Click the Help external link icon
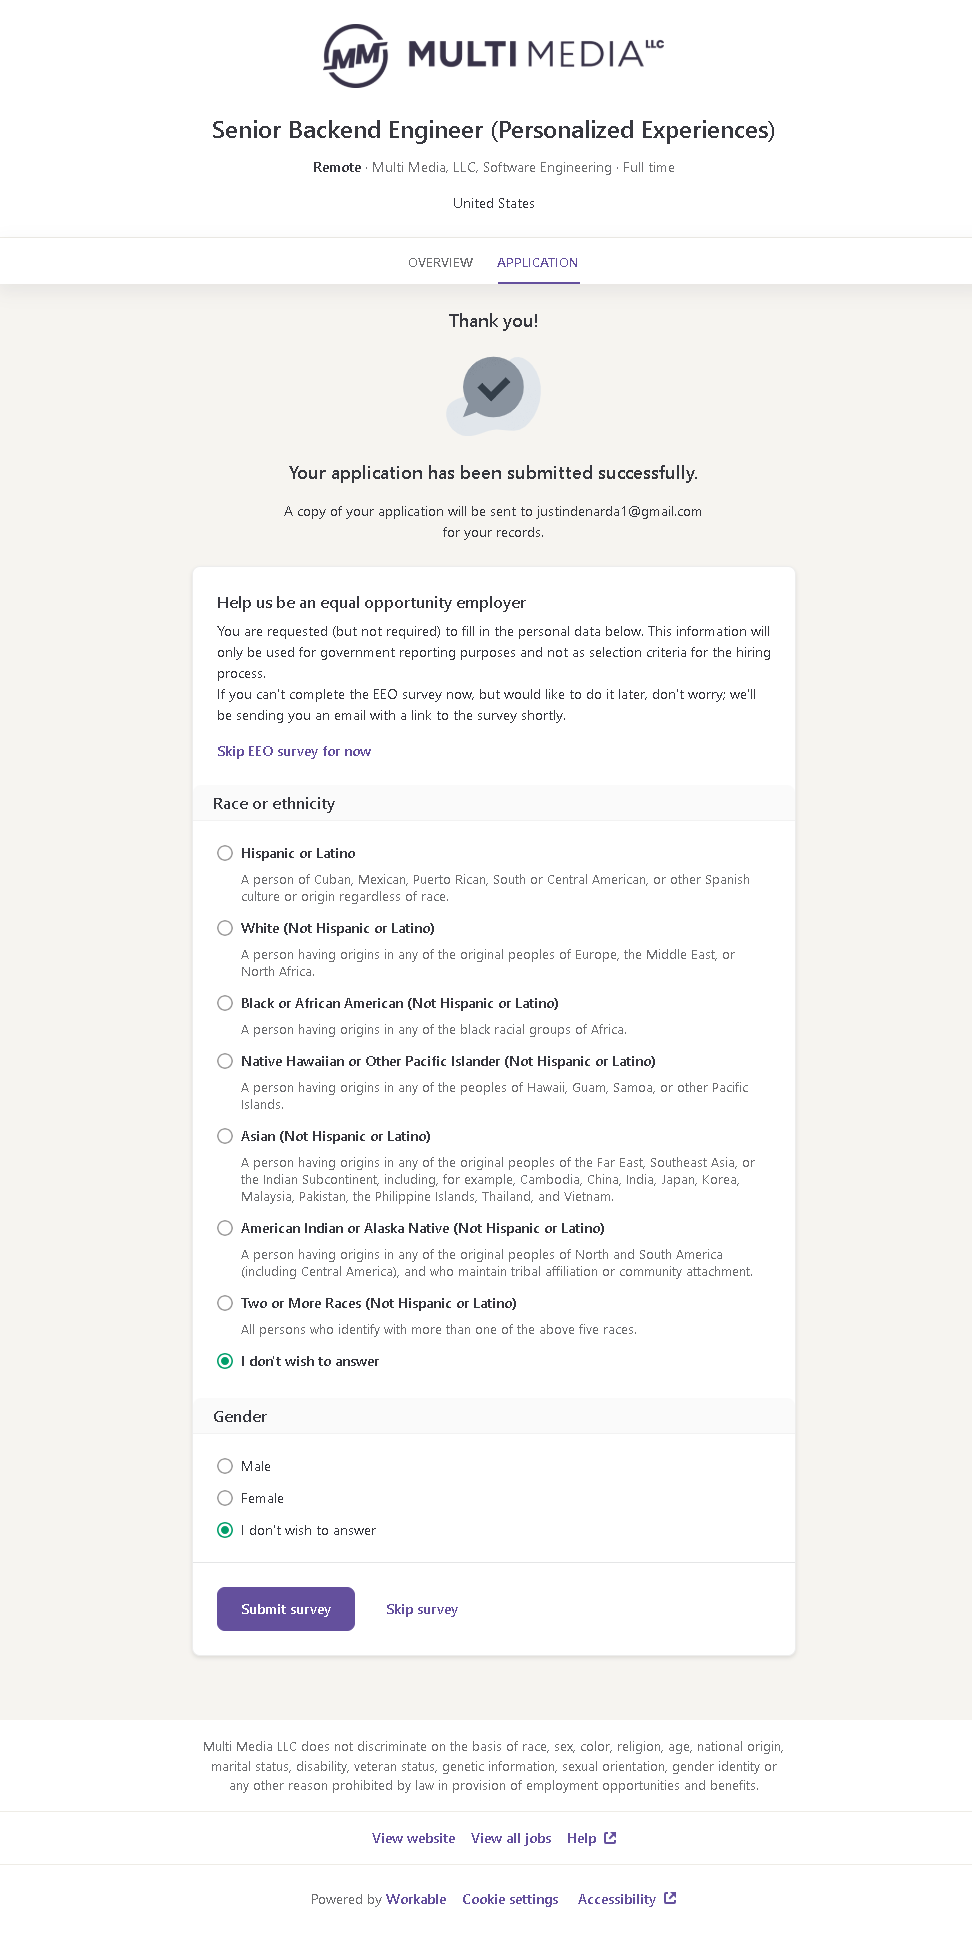The height and width of the screenshot is (1933, 972). coord(610,1838)
